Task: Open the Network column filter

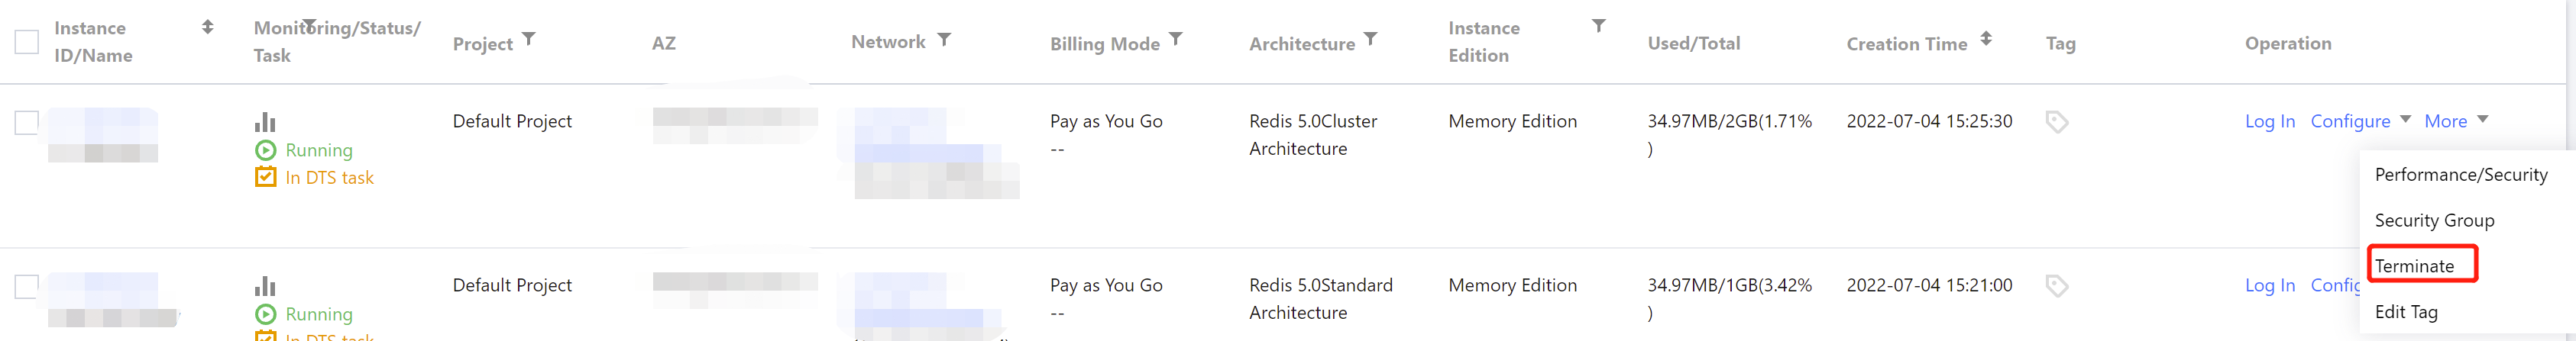Action: (944, 40)
